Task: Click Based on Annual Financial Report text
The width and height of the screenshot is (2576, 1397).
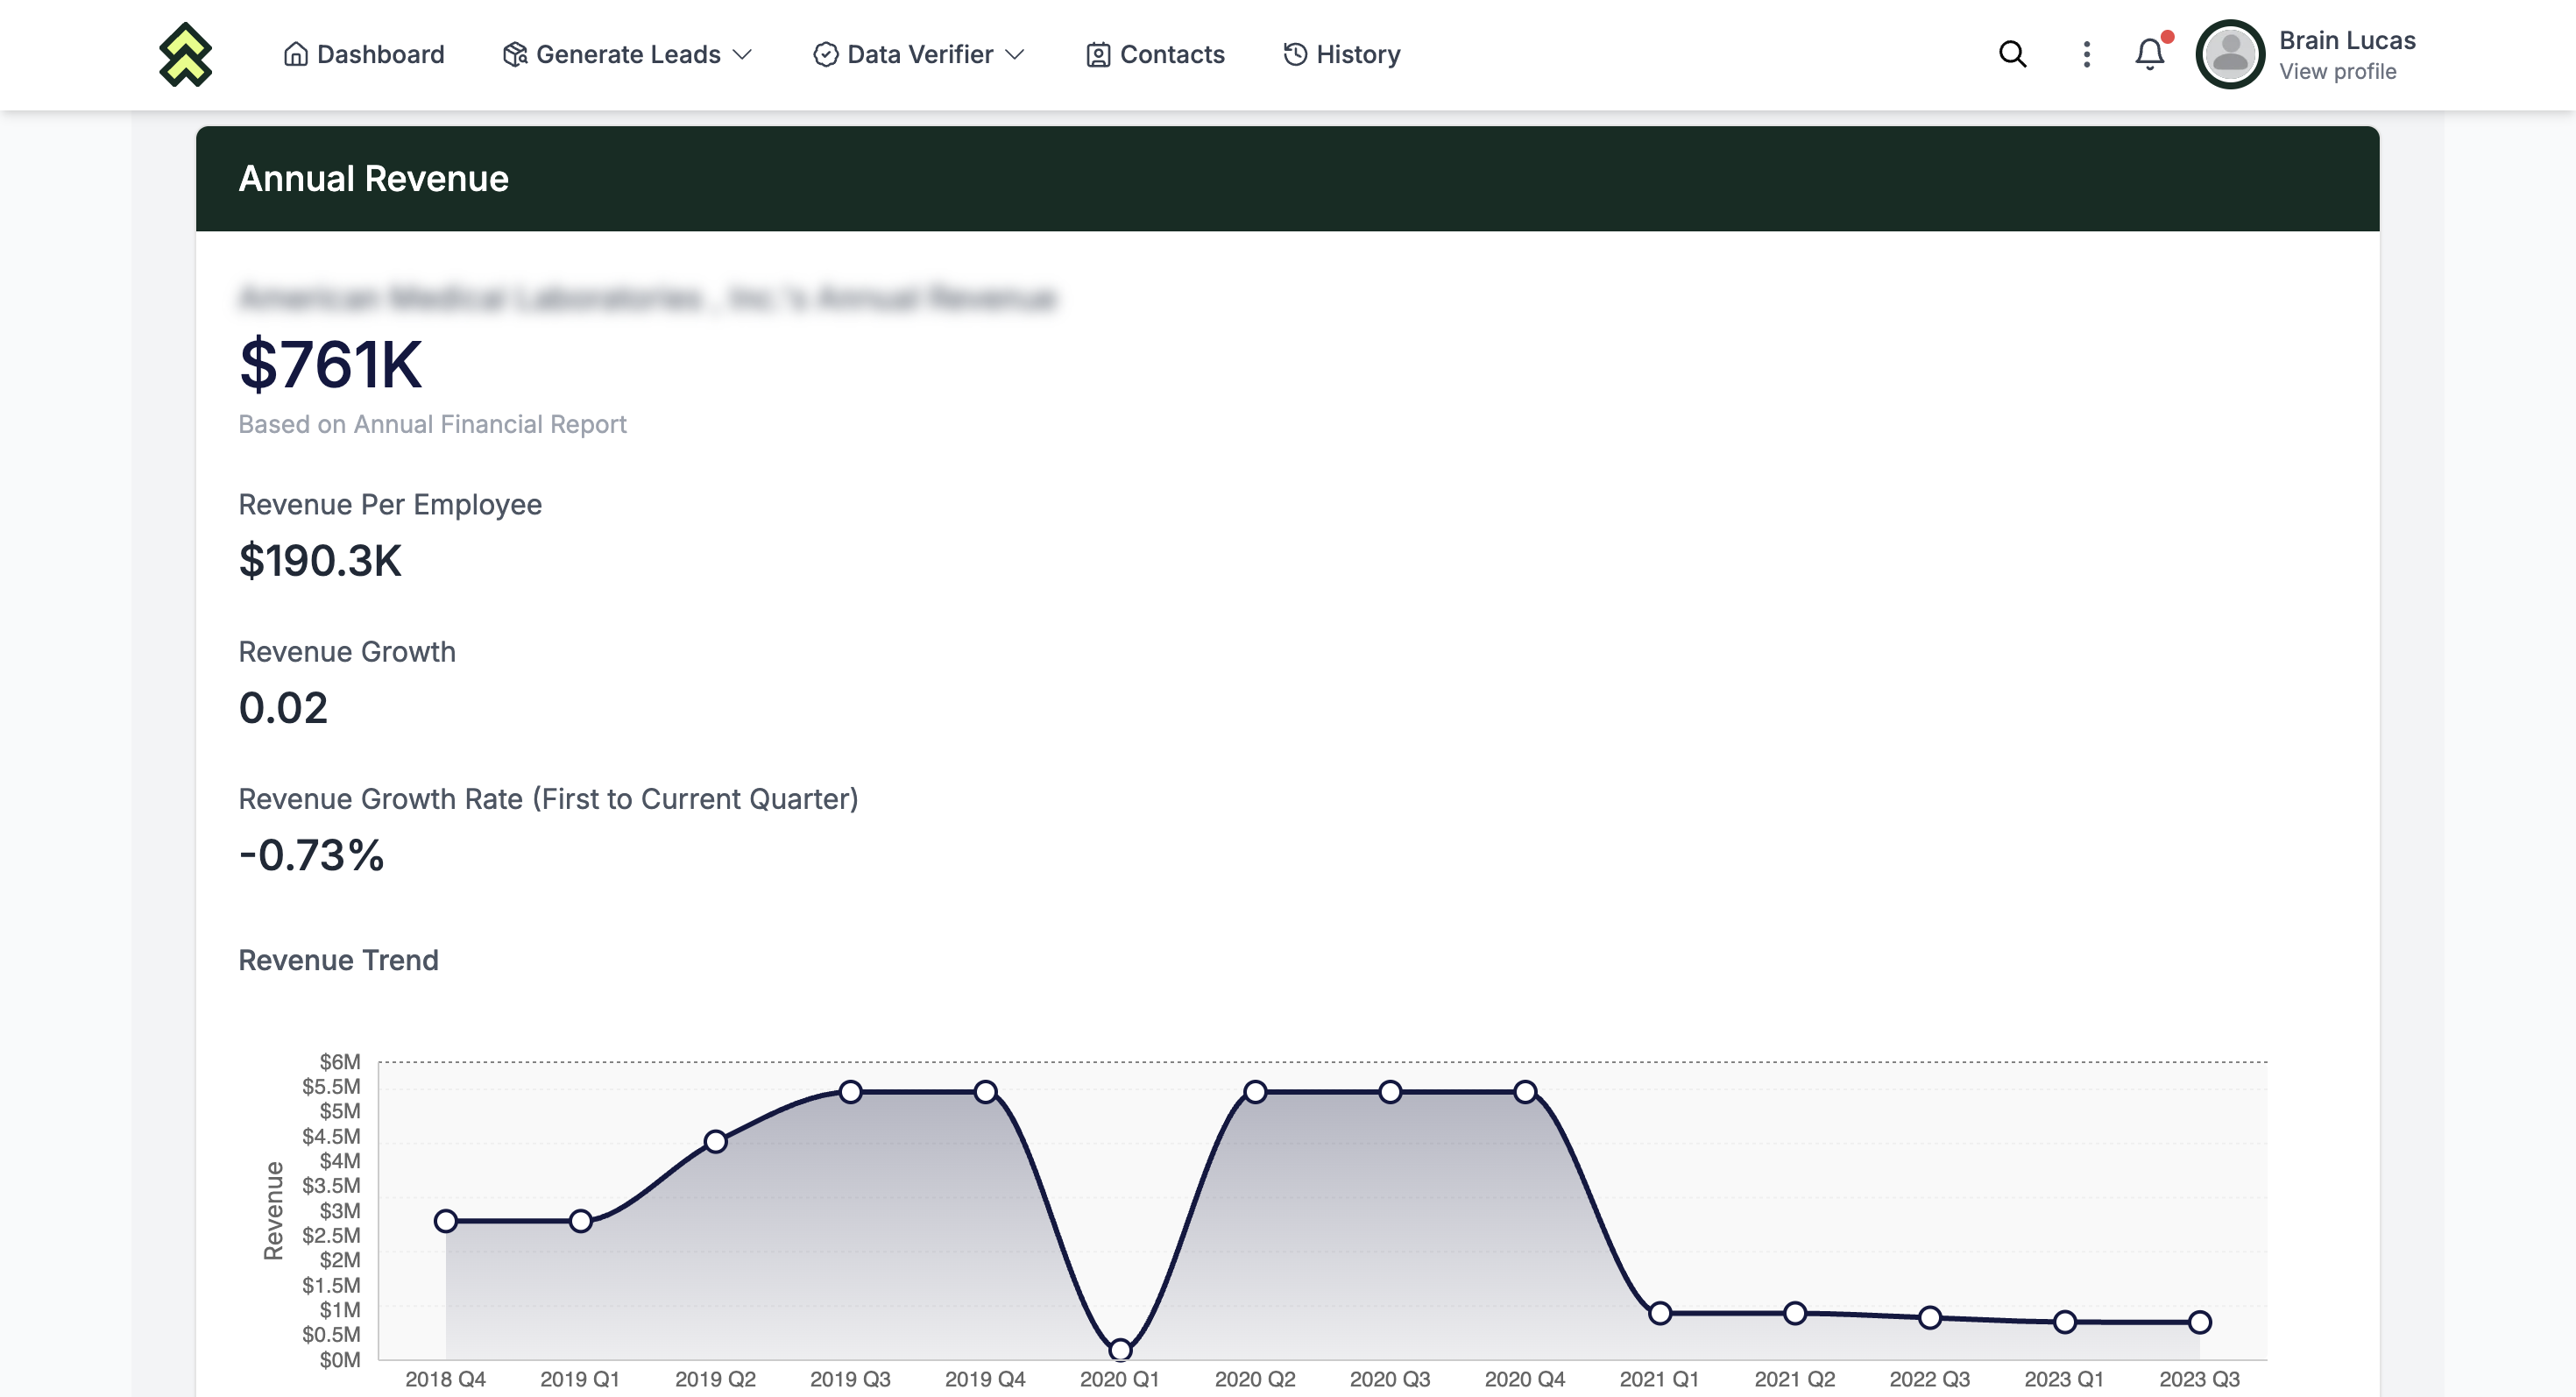Action: [x=432, y=424]
